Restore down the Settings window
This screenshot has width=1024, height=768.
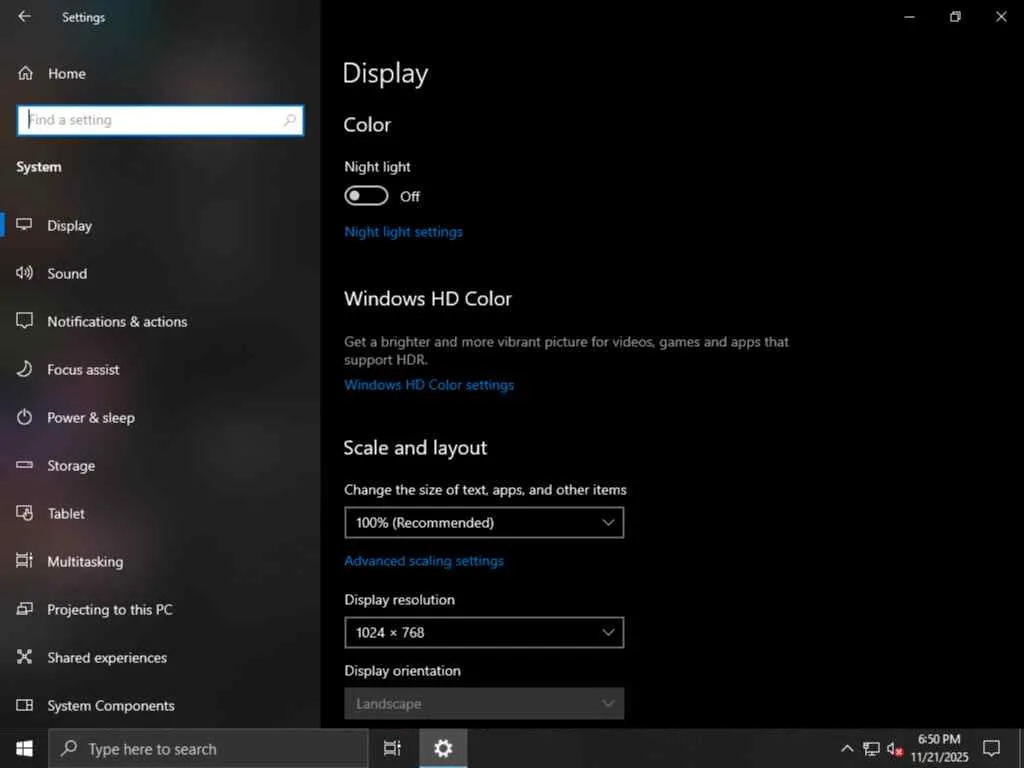(x=955, y=16)
